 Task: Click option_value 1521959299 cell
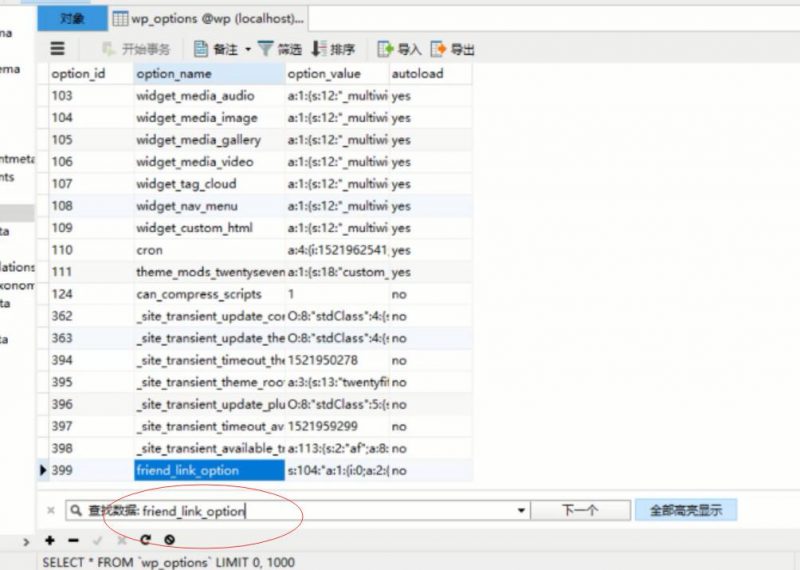click(x=337, y=427)
